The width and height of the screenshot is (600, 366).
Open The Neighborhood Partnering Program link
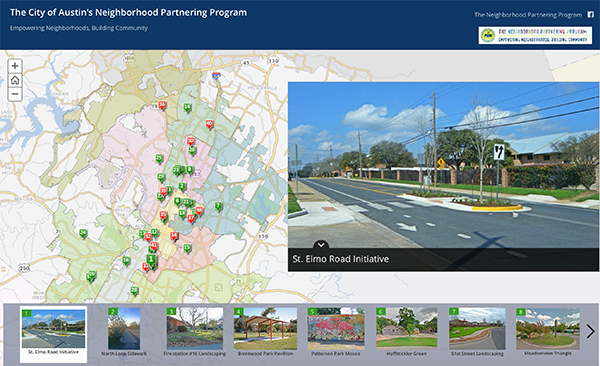click(x=528, y=15)
